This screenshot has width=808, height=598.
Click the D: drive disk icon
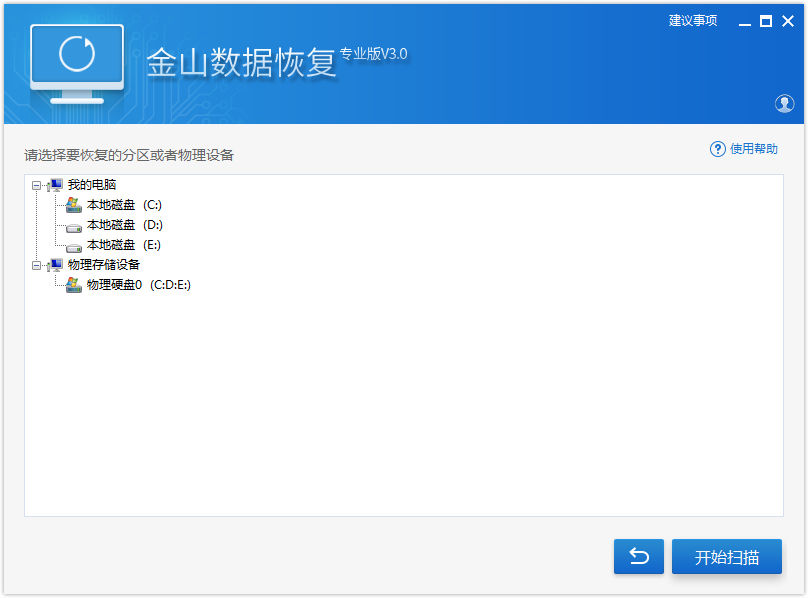[73, 226]
